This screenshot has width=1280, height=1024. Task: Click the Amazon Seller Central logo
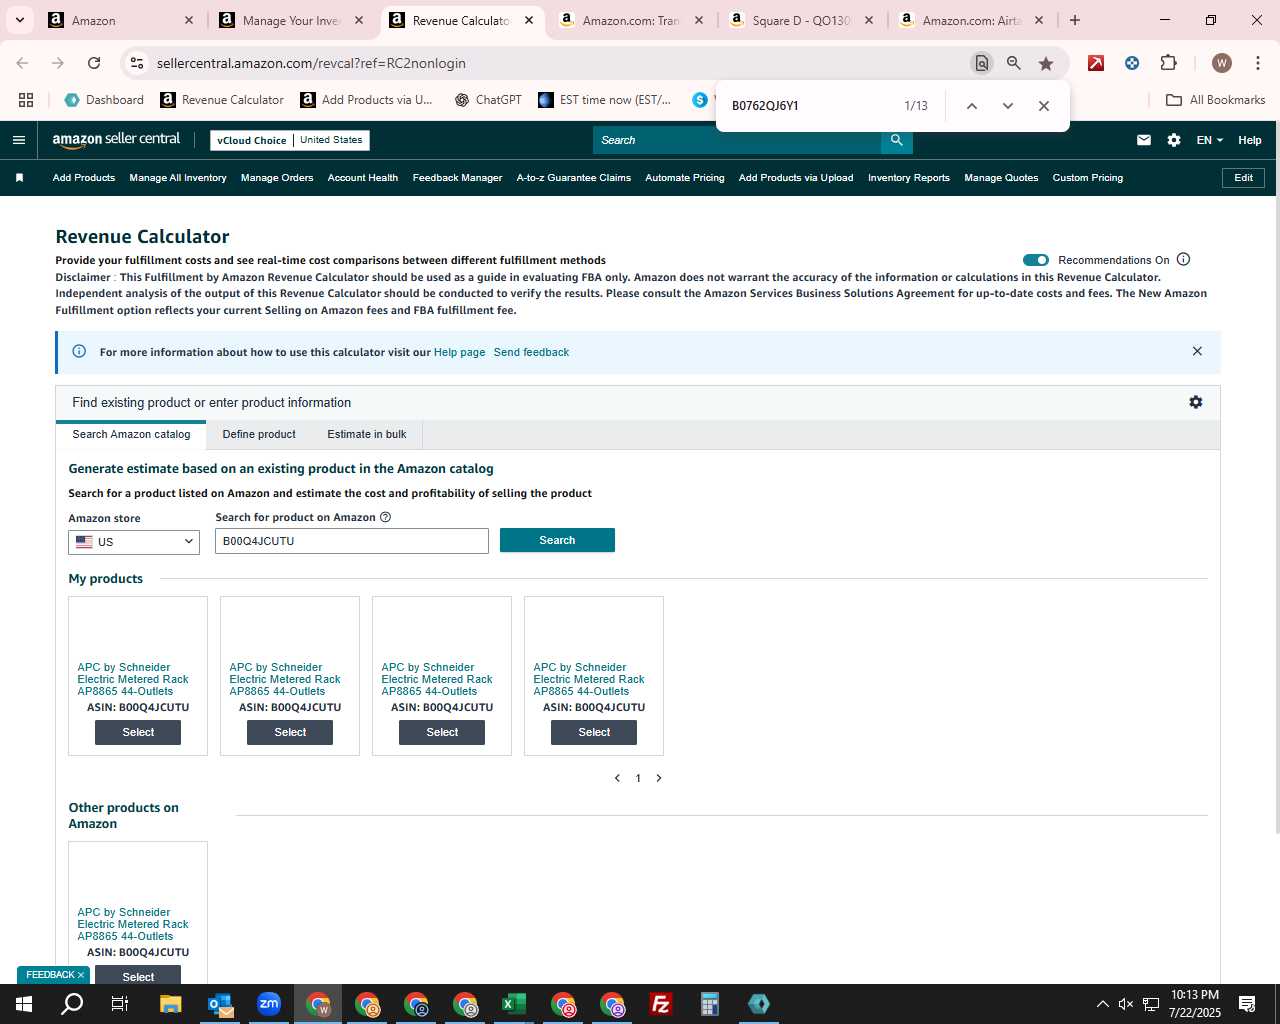click(x=116, y=140)
